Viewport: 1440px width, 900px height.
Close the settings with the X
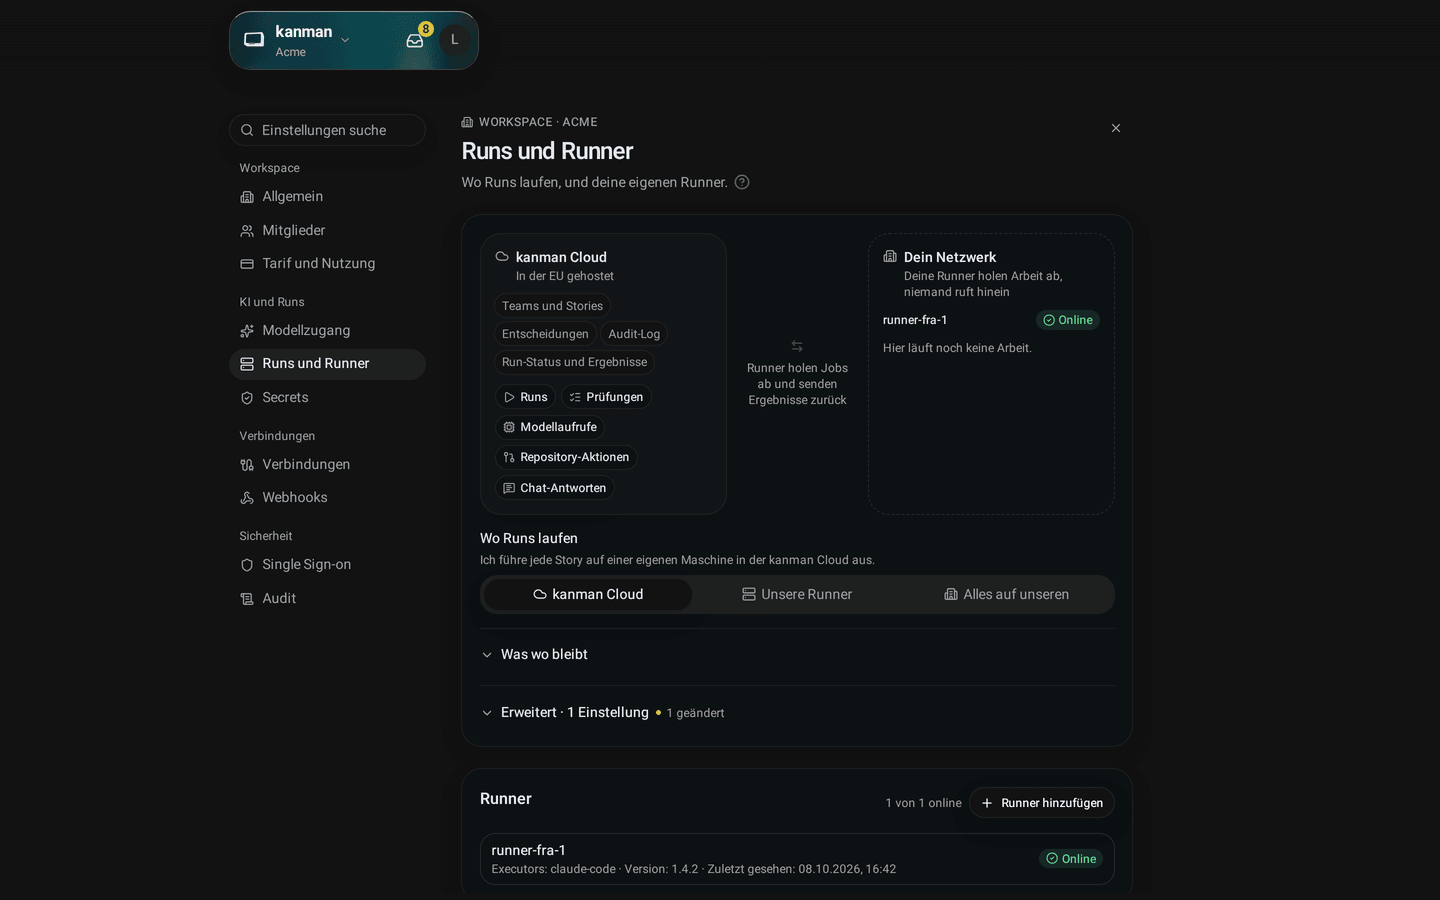click(x=1116, y=128)
